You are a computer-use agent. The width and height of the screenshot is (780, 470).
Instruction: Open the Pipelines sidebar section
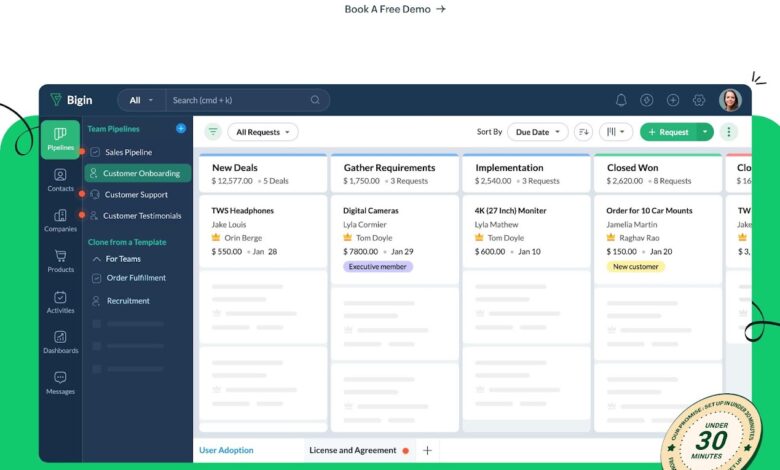pyautogui.click(x=60, y=139)
